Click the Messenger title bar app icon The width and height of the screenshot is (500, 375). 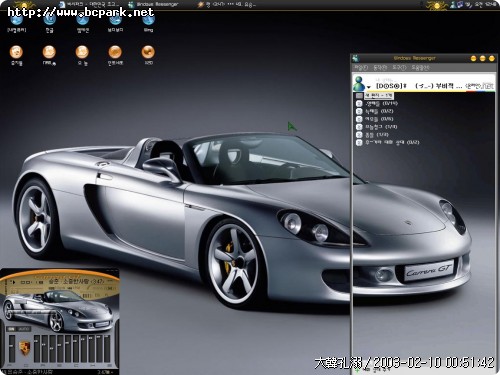(x=356, y=58)
